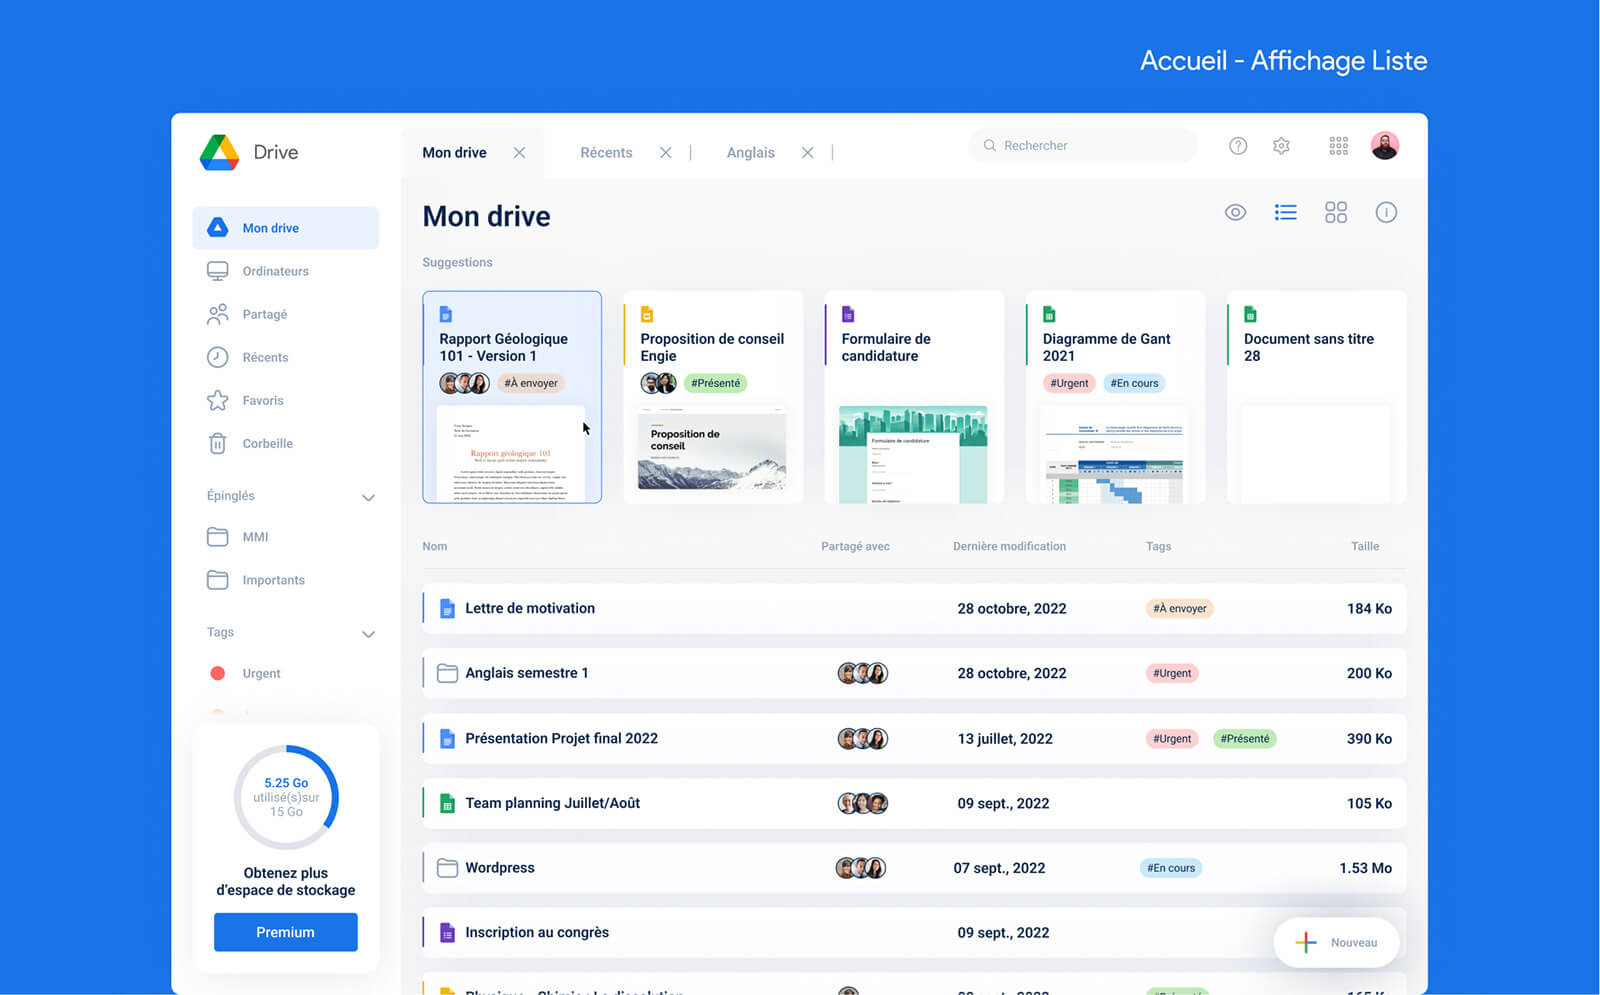The height and width of the screenshot is (995, 1600).
Task: Collapse the Épinglés section chevron
Action: (x=368, y=497)
